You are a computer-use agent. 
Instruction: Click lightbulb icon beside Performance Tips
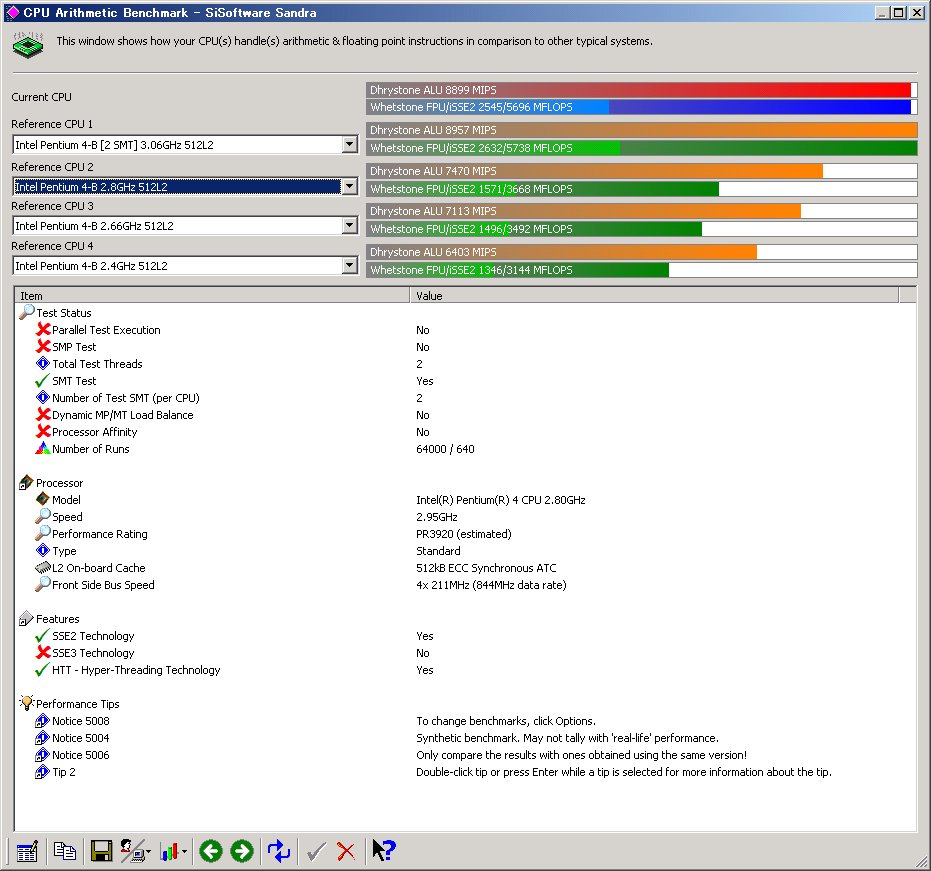(x=27, y=703)
